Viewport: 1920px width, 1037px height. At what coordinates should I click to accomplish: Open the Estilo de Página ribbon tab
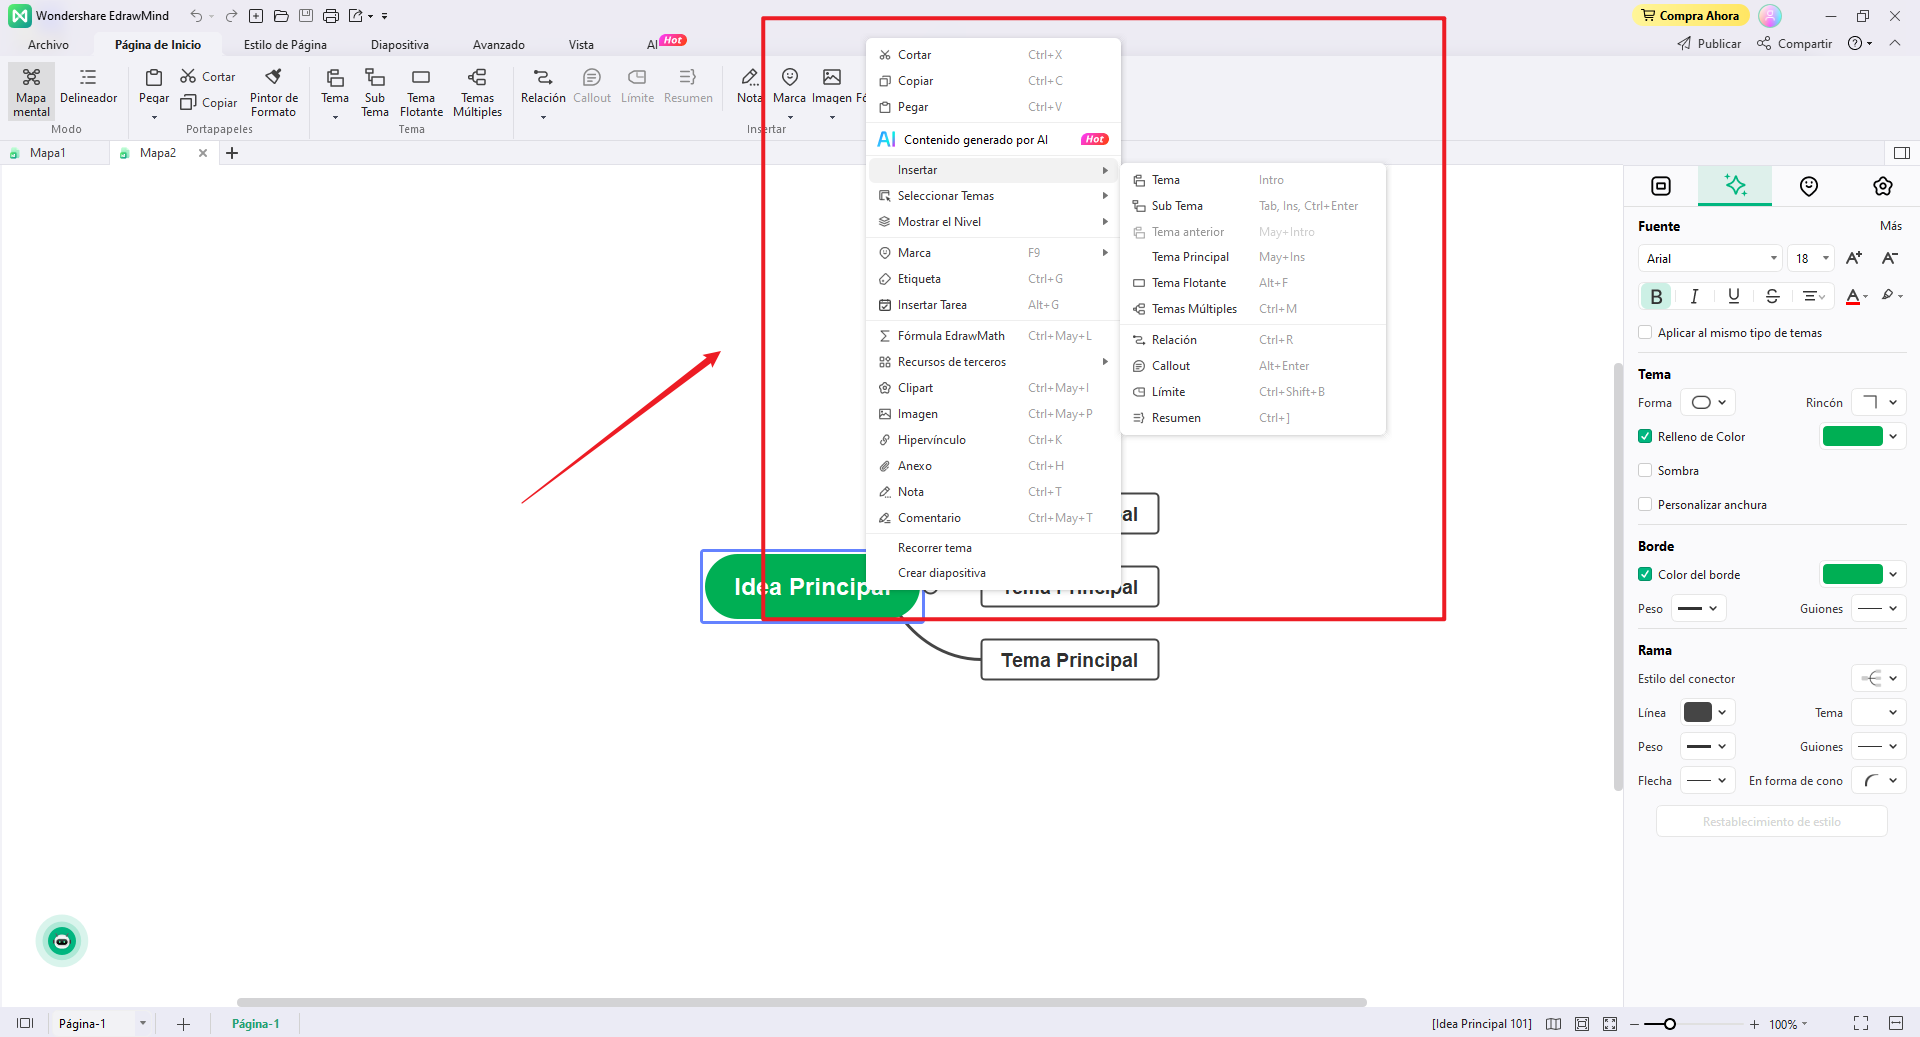pos(285,45)
